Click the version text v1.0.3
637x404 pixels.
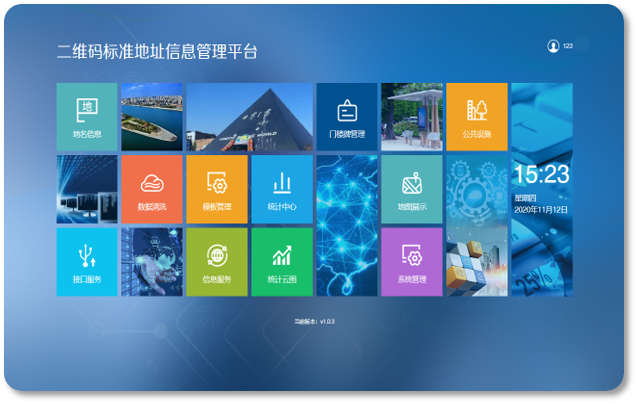[x=327, y=321]
